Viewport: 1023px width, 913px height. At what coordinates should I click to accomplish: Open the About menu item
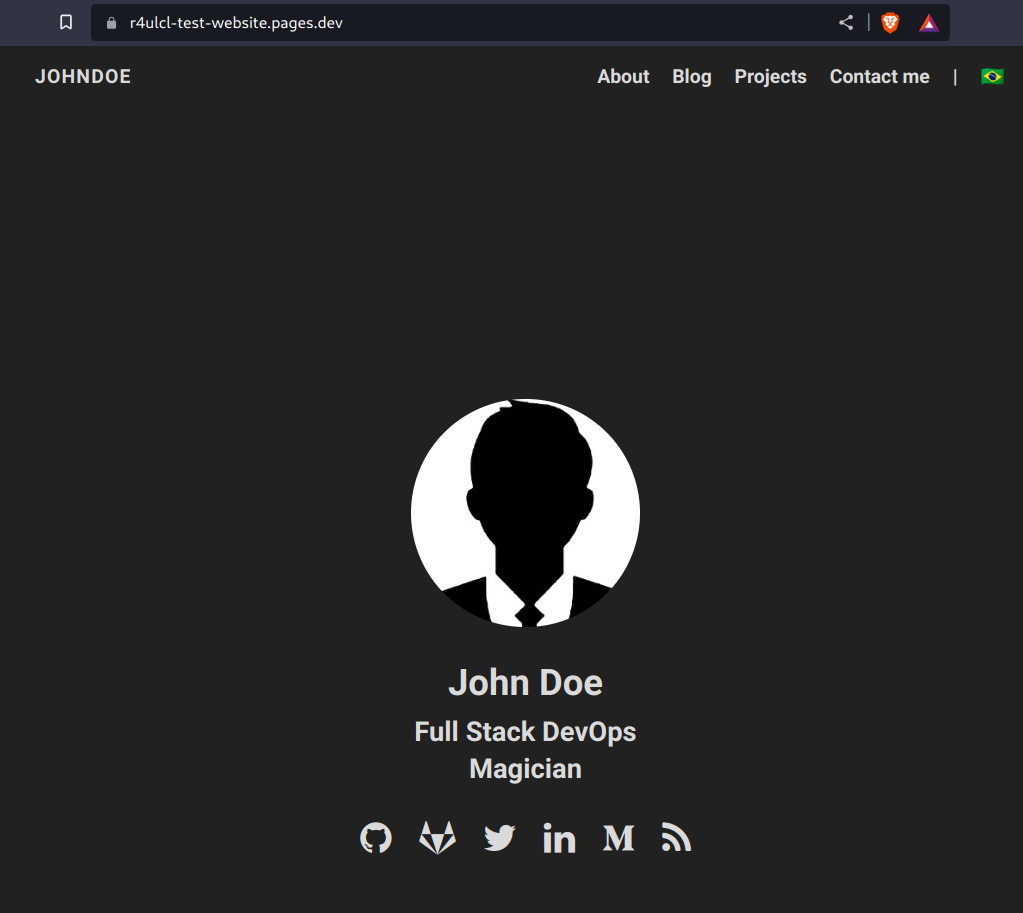pos(623,76)
